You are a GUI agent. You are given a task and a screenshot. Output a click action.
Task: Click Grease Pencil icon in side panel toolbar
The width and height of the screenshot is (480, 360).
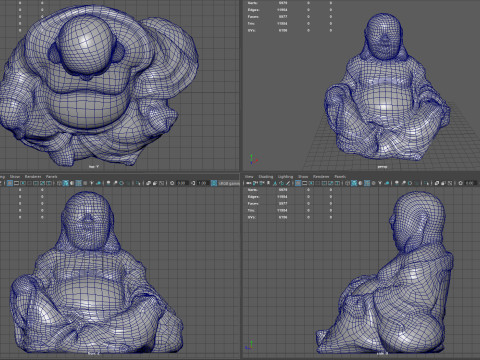coord(288,183)
